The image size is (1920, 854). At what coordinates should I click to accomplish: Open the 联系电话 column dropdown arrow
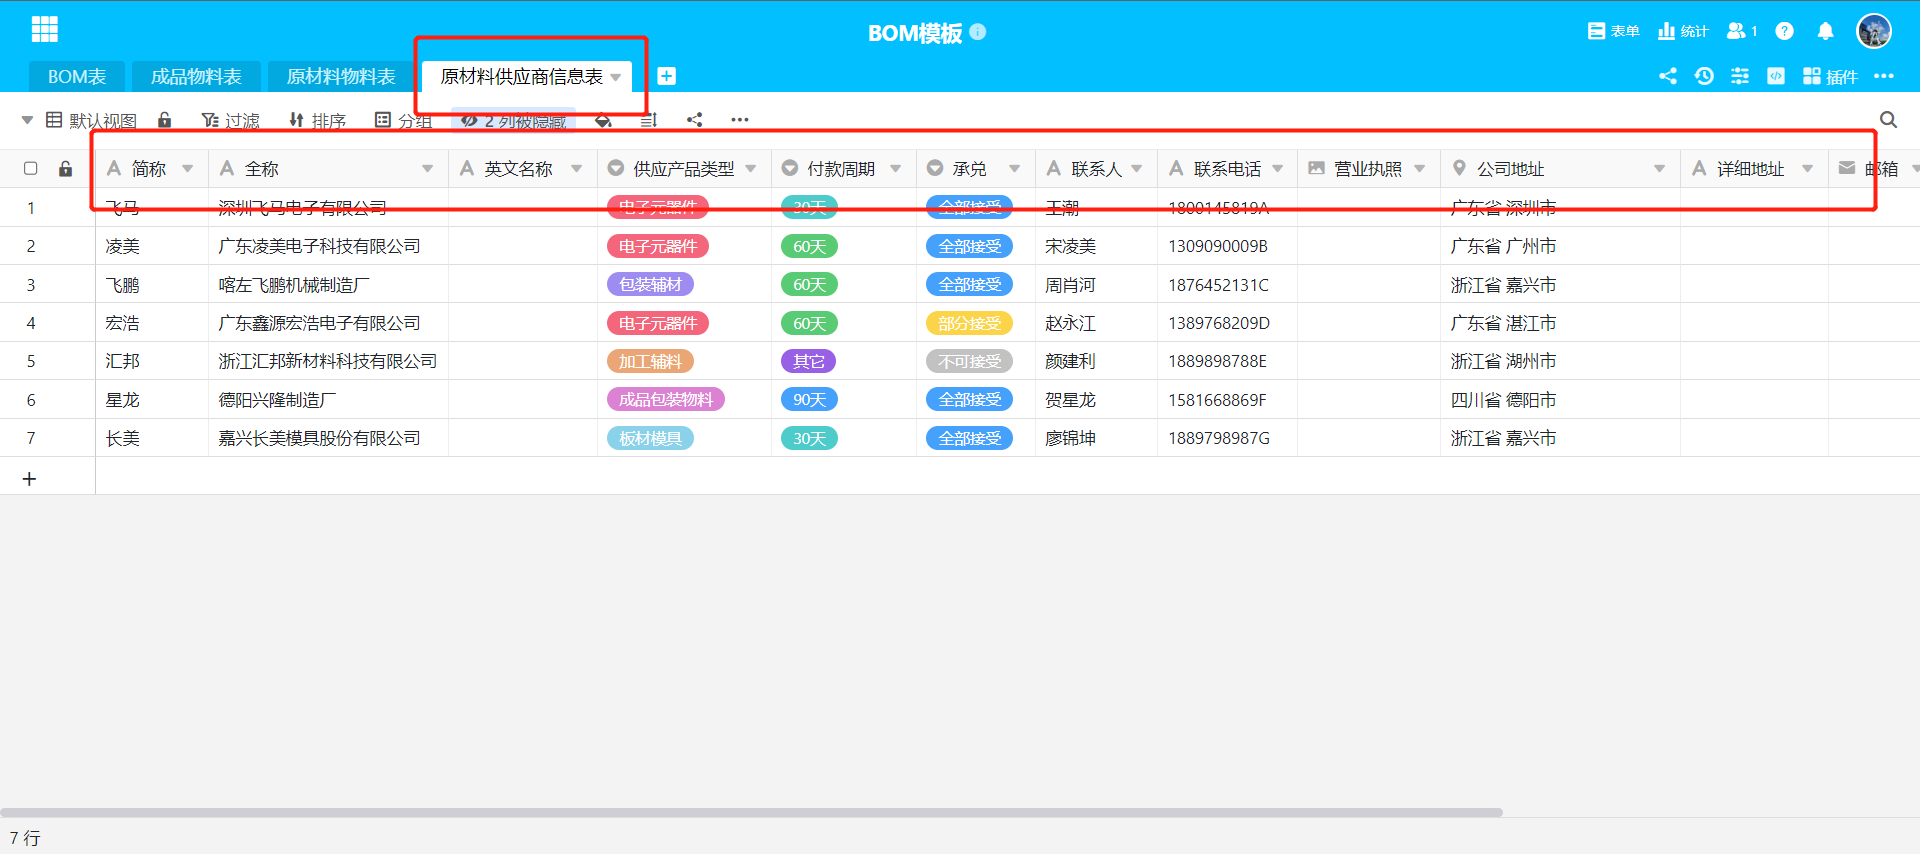point(1278,168)
